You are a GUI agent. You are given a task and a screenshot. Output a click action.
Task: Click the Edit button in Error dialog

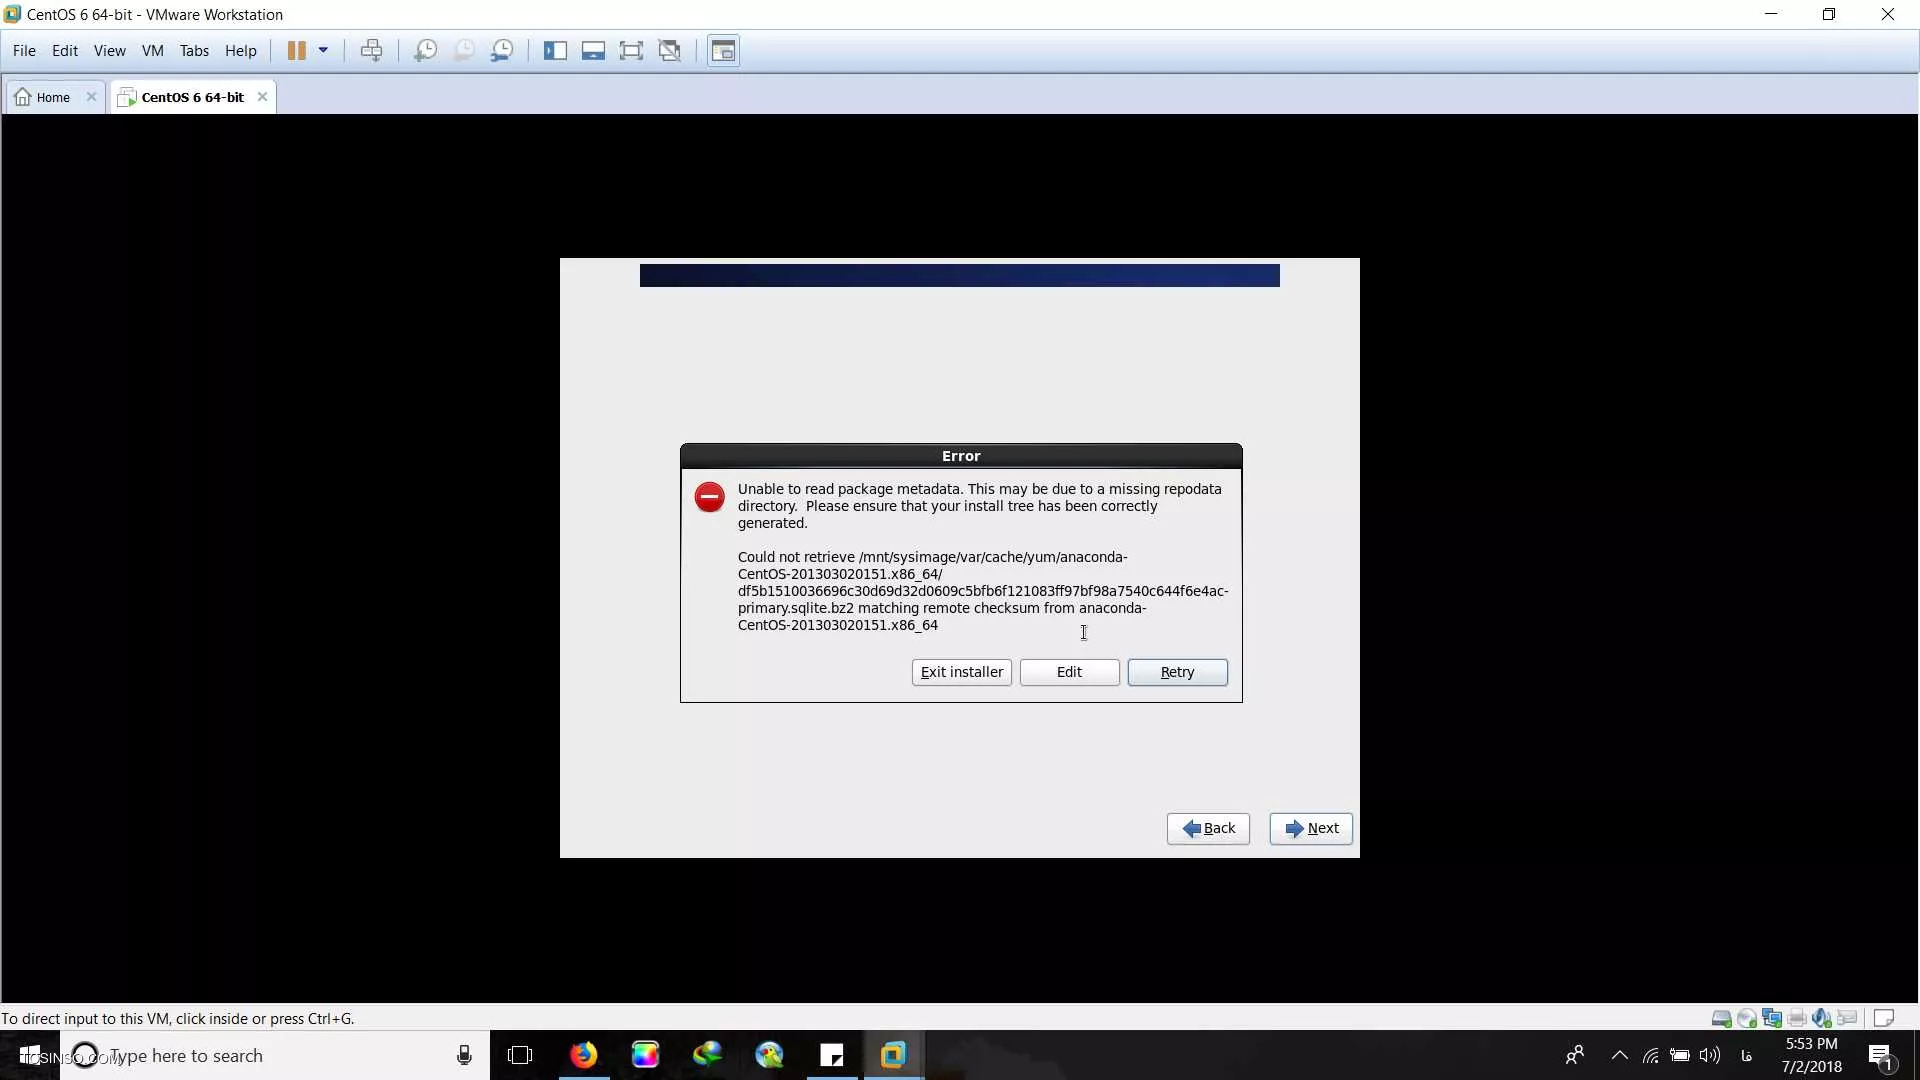point(1069,672)
